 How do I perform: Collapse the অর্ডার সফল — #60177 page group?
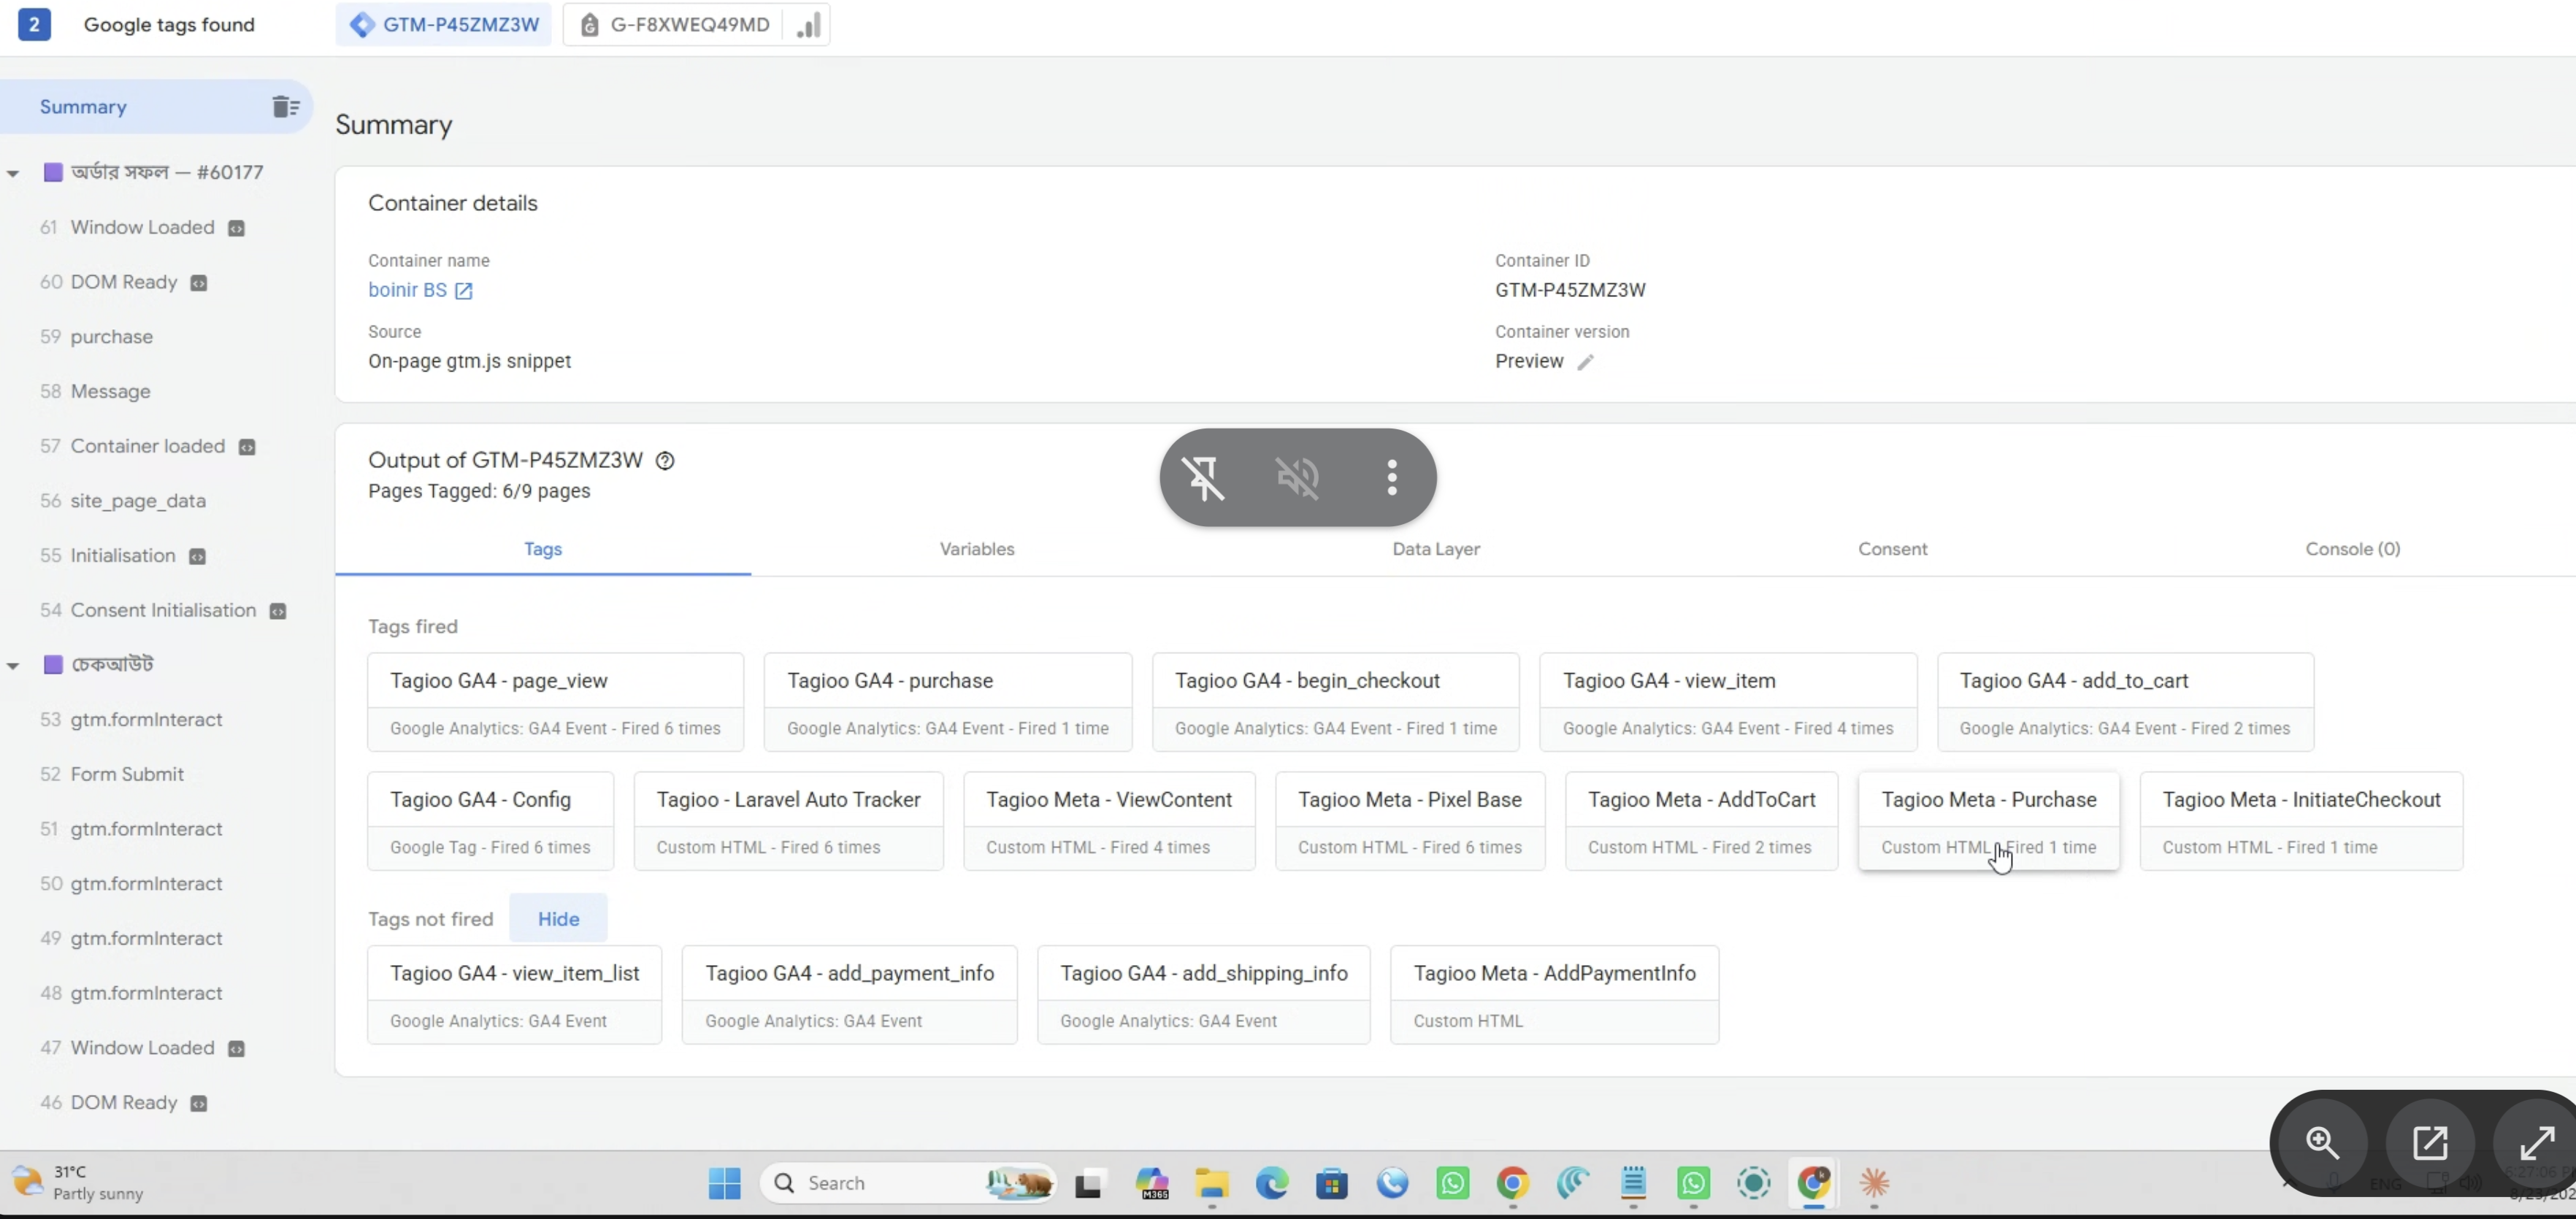(x=13, y=173)
